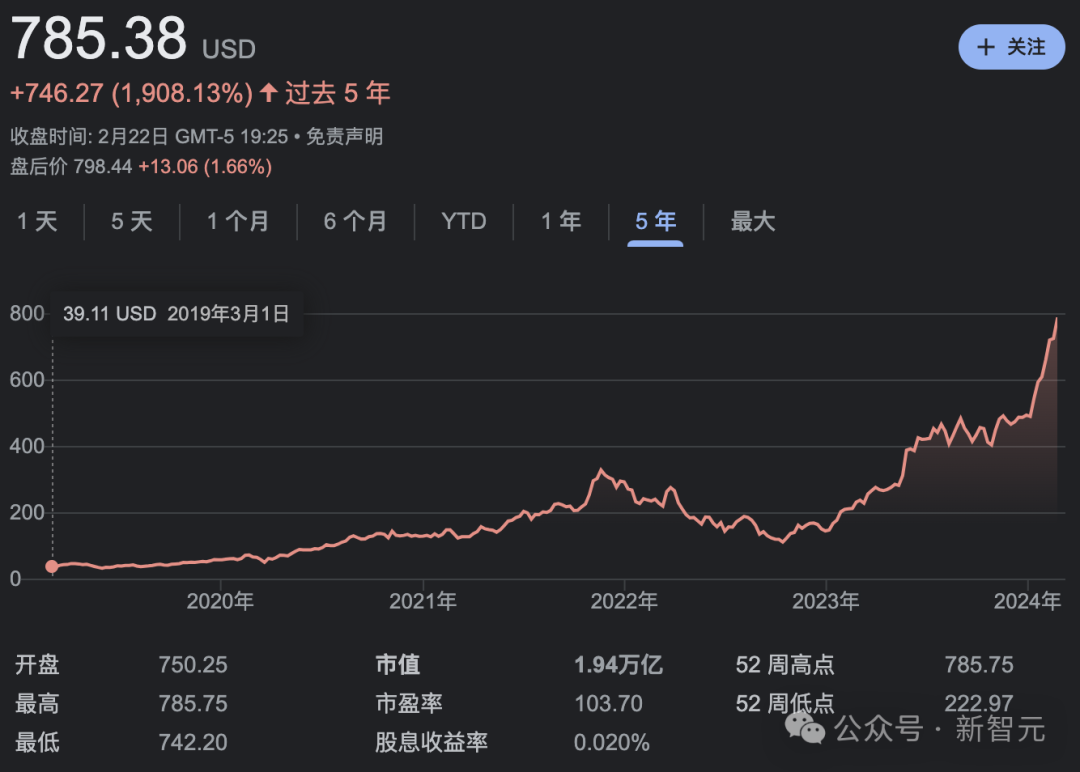Open the 免责声明 disclaimer link

pyautogui.click(x=344, y=136)
